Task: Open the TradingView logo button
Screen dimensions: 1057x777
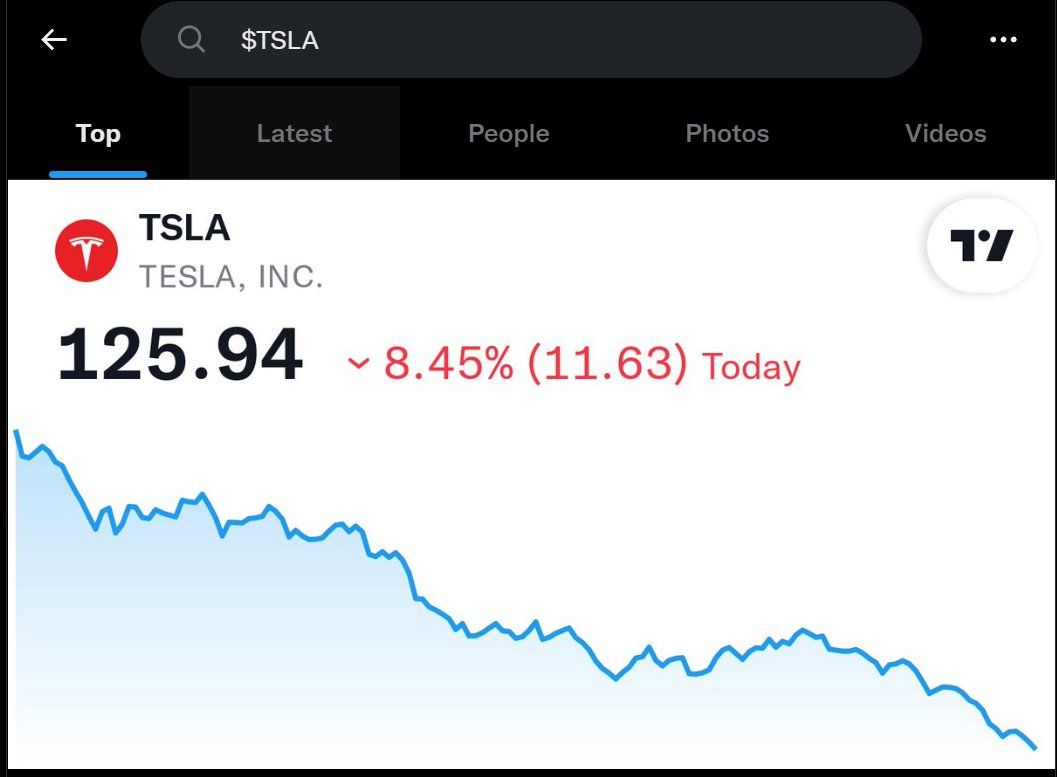Action: 981,246
